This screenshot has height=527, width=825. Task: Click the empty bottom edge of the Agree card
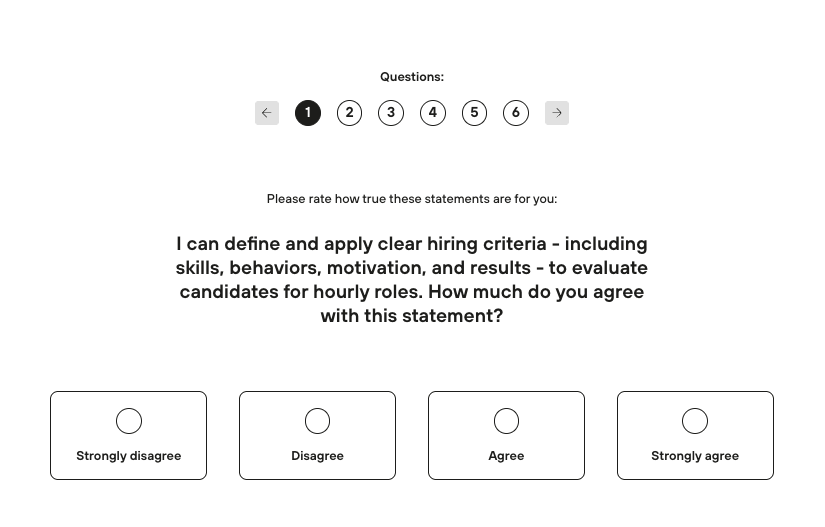coord(506,473)
